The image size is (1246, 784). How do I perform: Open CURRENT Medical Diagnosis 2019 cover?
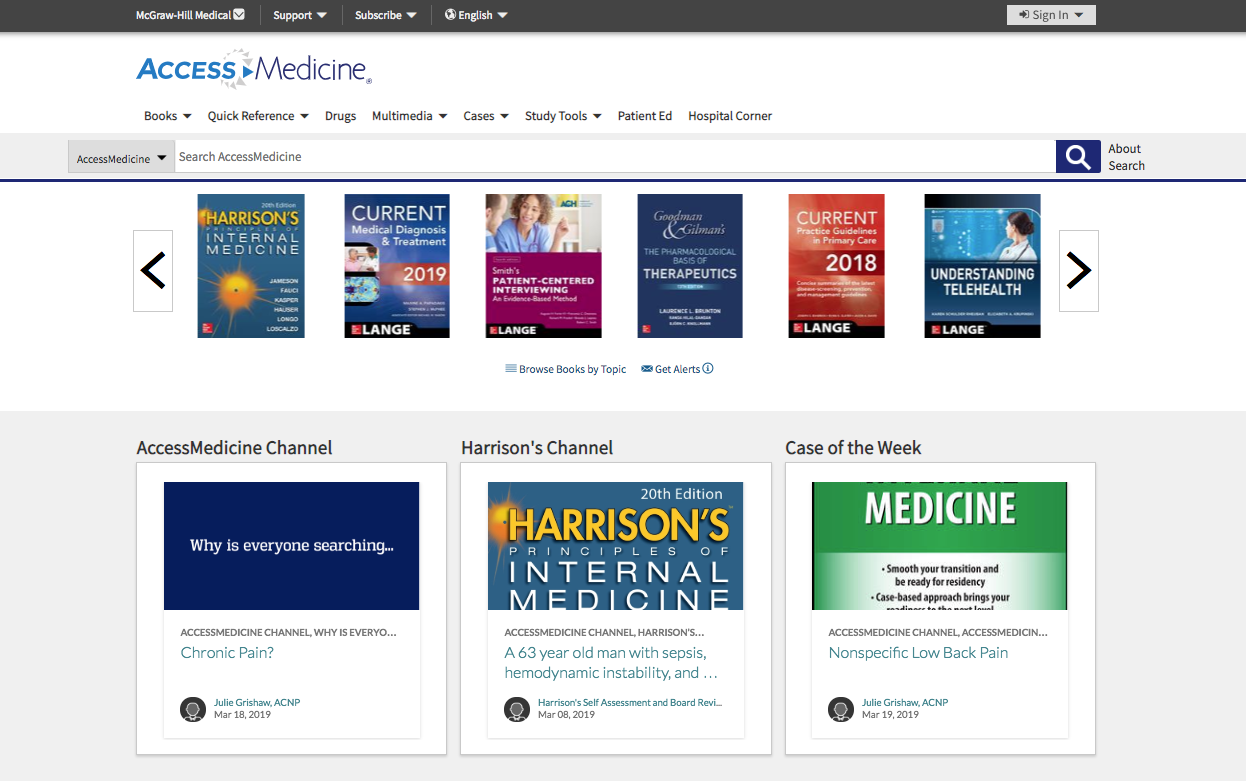397,266
